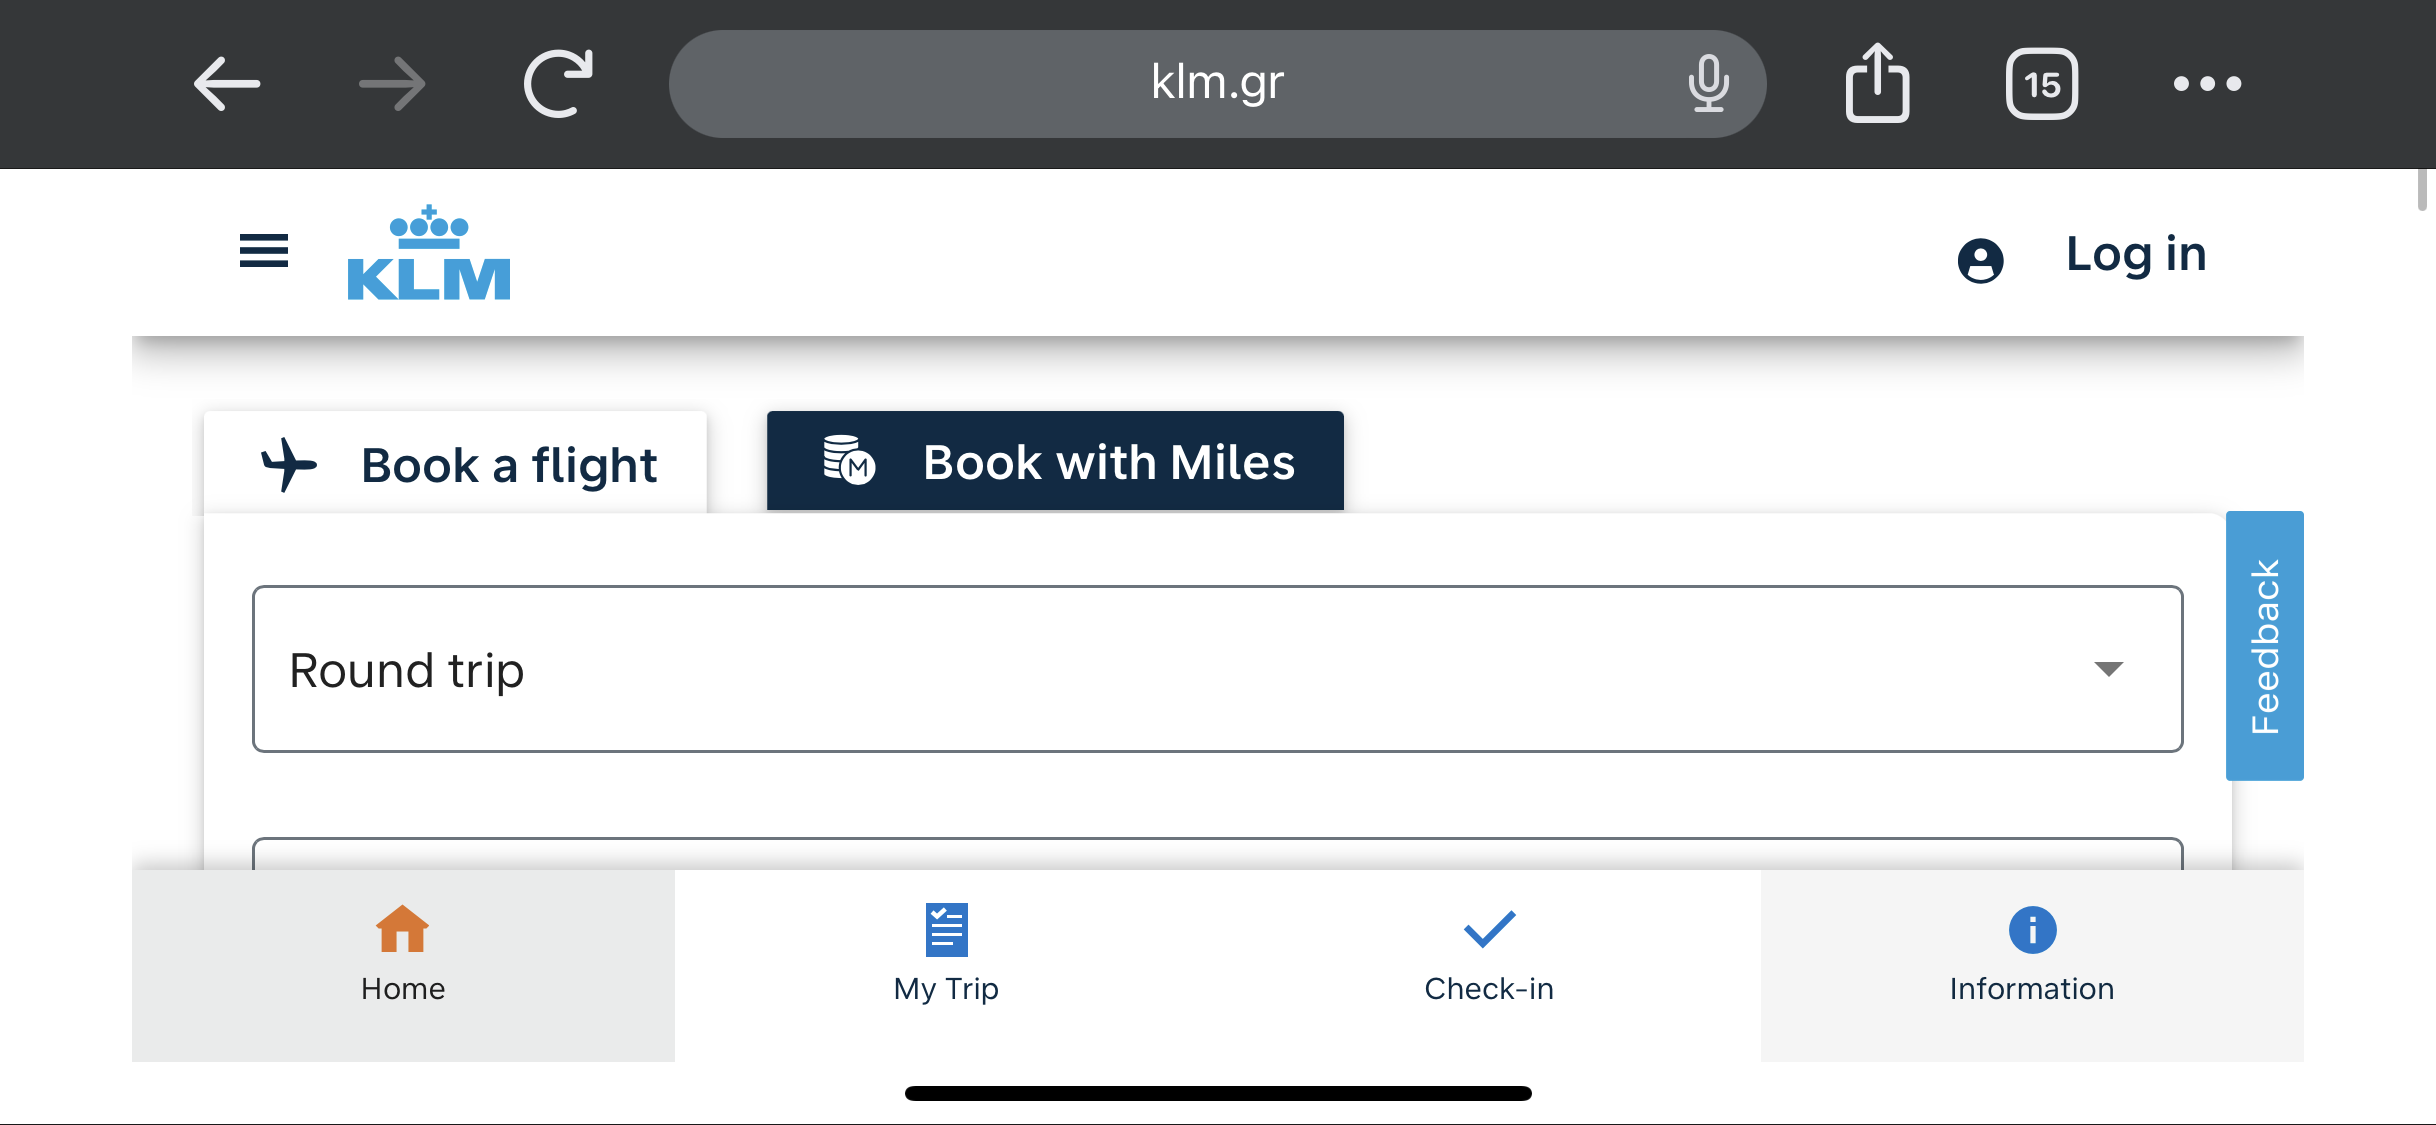Tap the user profile avatar icon
The width and height of the screenshot is (2436, 1125).
pyautogui.click(x=1980, y=260)
